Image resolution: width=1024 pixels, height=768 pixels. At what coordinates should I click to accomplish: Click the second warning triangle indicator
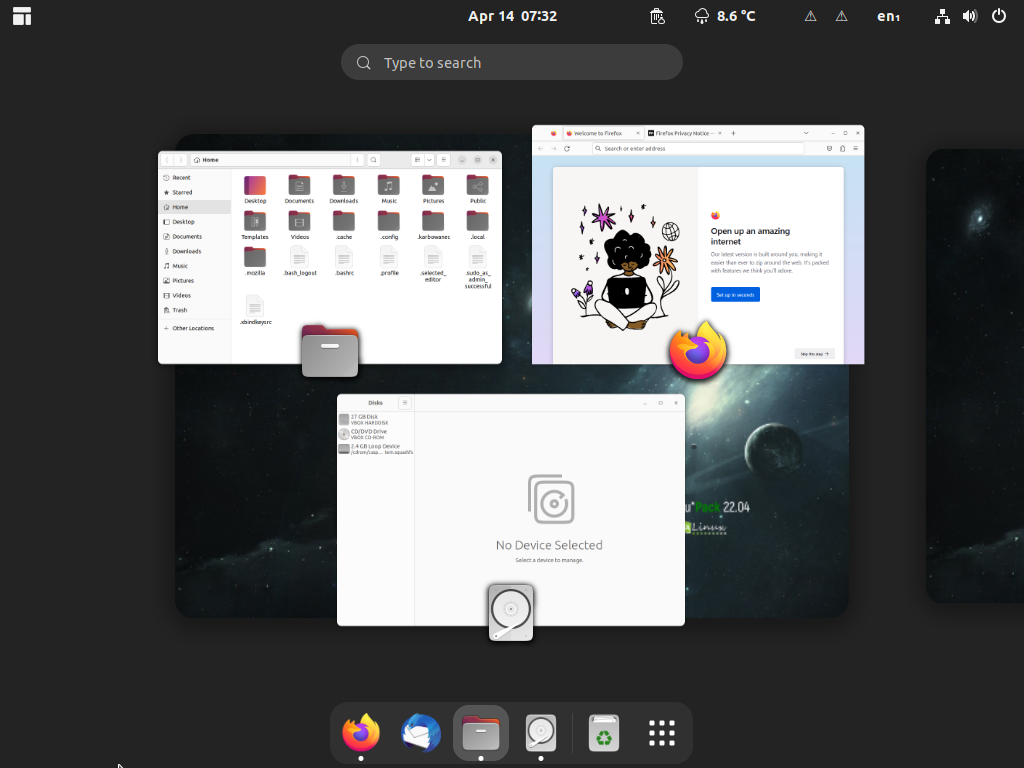pos(842,16)
